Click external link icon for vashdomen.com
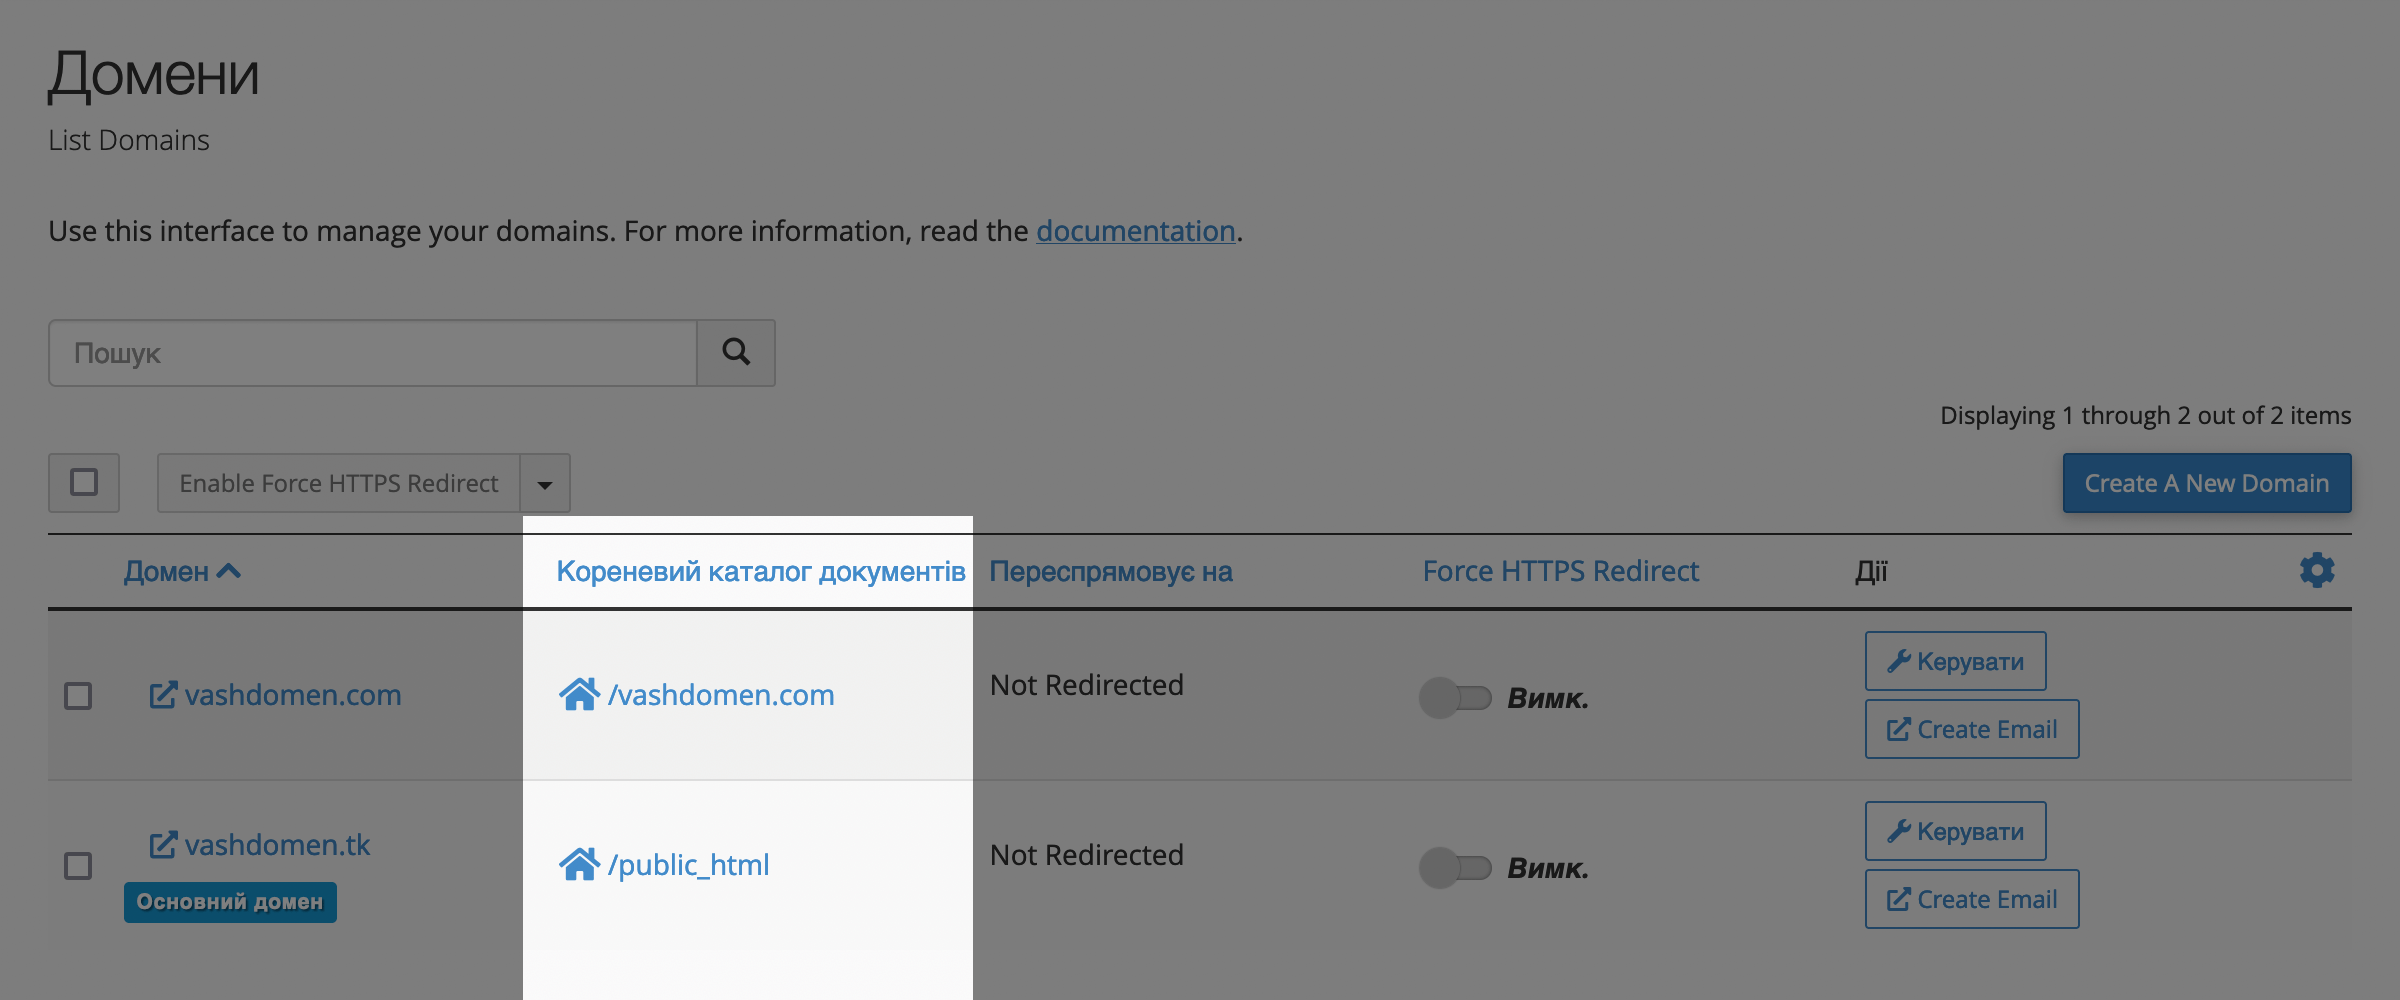 tap(163, 695)
